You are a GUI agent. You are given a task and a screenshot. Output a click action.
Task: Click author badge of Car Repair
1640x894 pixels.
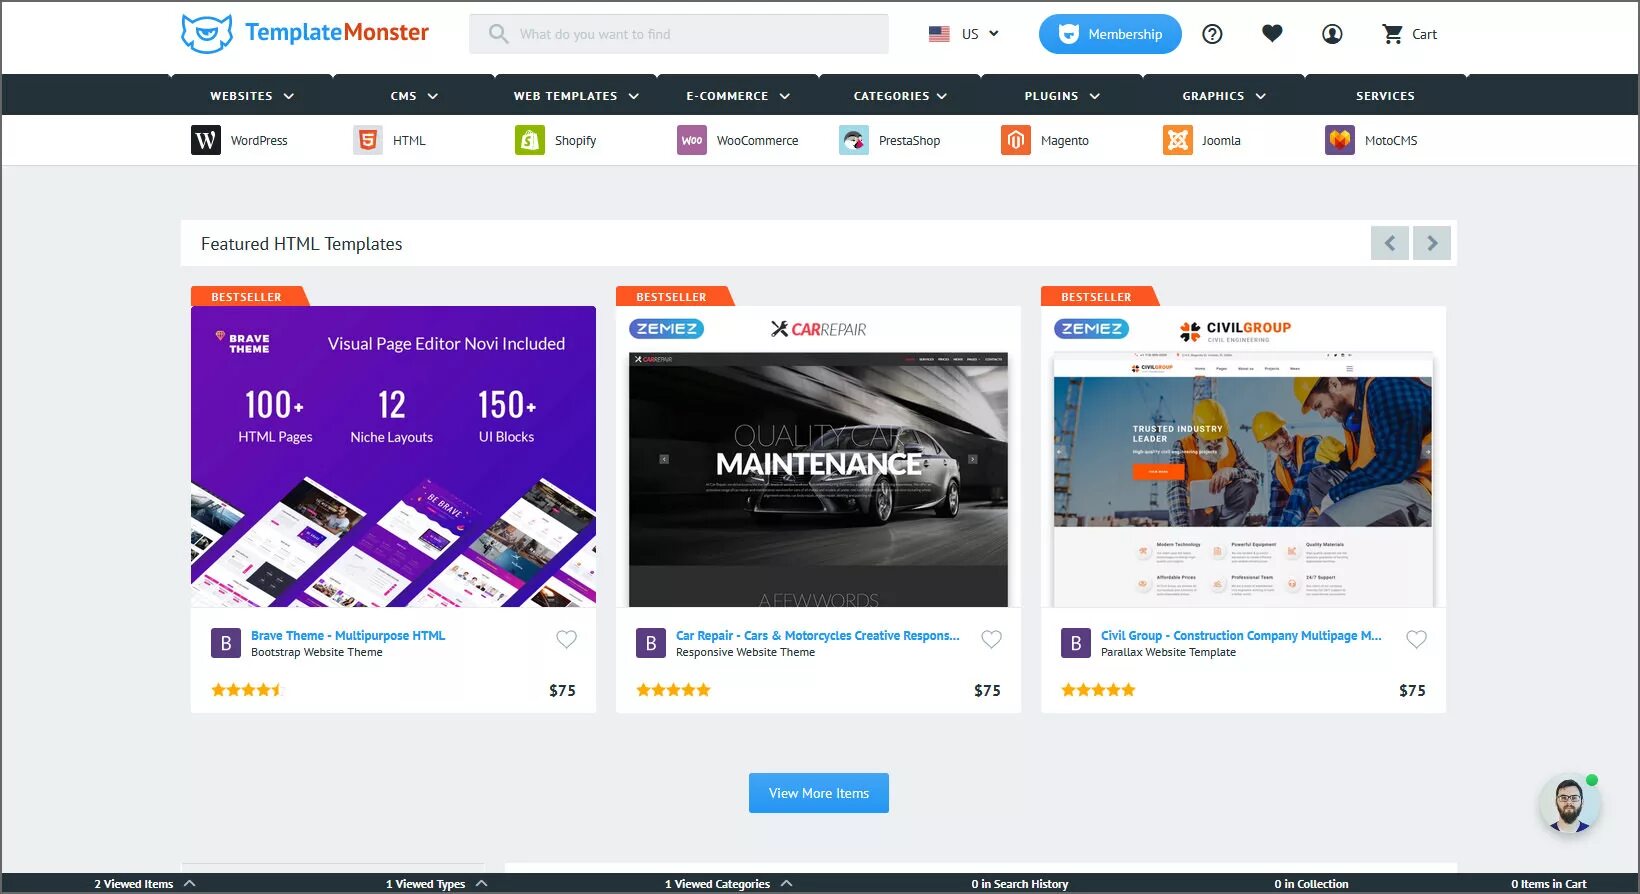651,643
